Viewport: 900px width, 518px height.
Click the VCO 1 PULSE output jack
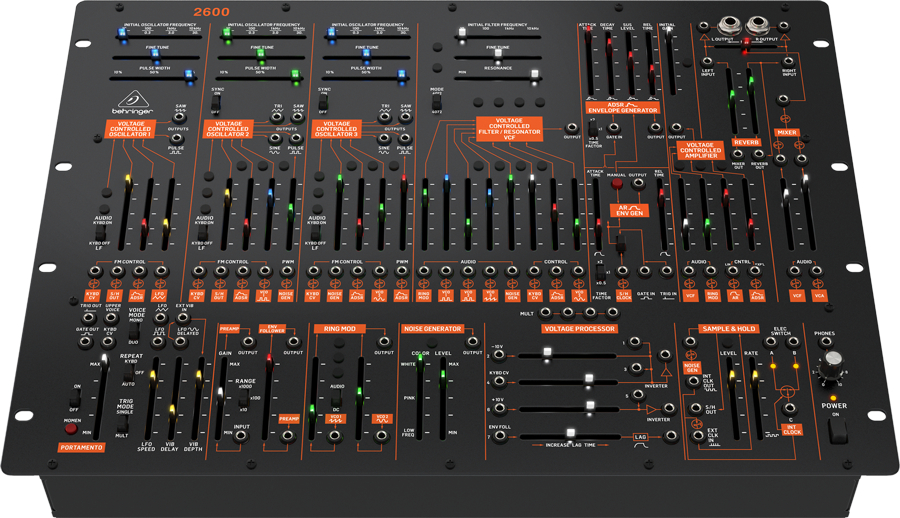tap(177, 138)
